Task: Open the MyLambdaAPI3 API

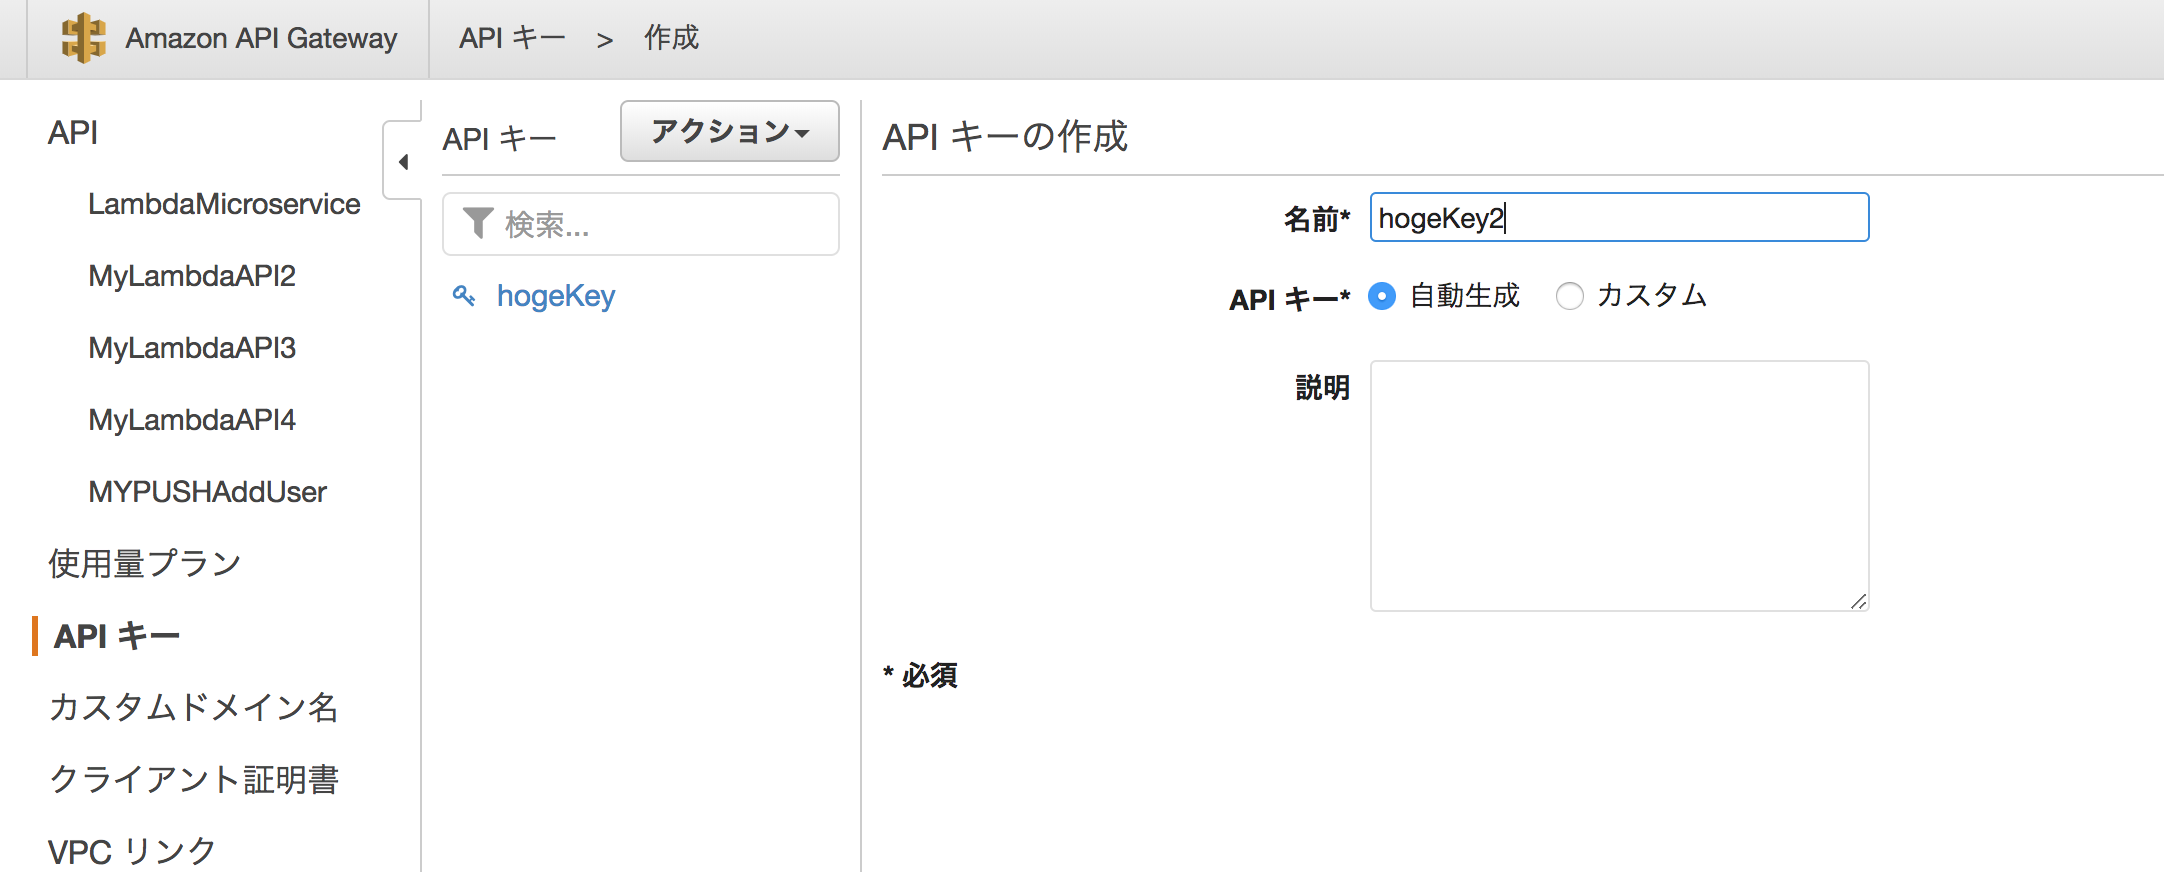Action: coord(192,348)
